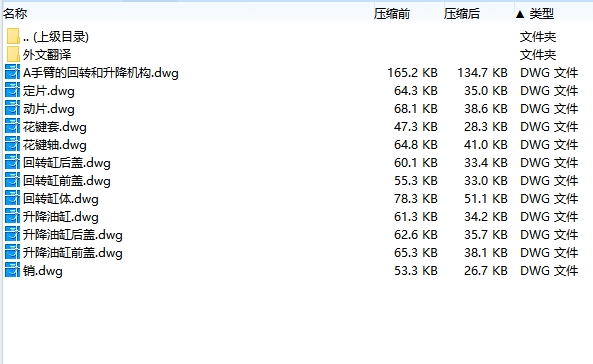Click the 28.3 KB compressed size value
The height and width of the screenshot is (364, 593).
pyautogui.click(x=486, y=126)
